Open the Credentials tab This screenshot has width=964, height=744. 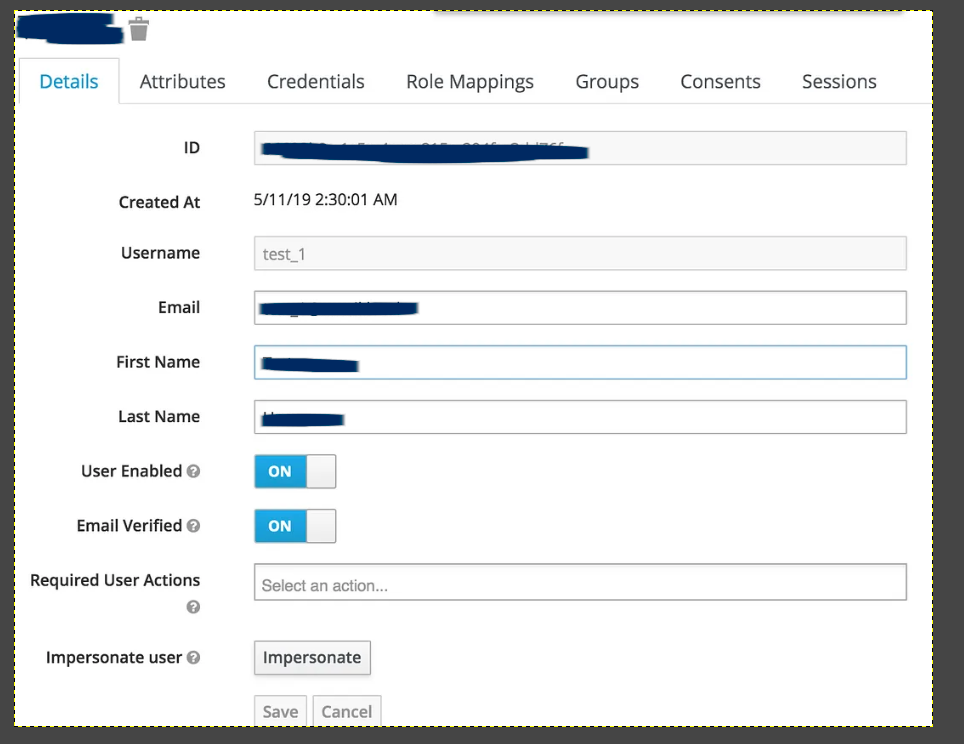pos(315,82)
